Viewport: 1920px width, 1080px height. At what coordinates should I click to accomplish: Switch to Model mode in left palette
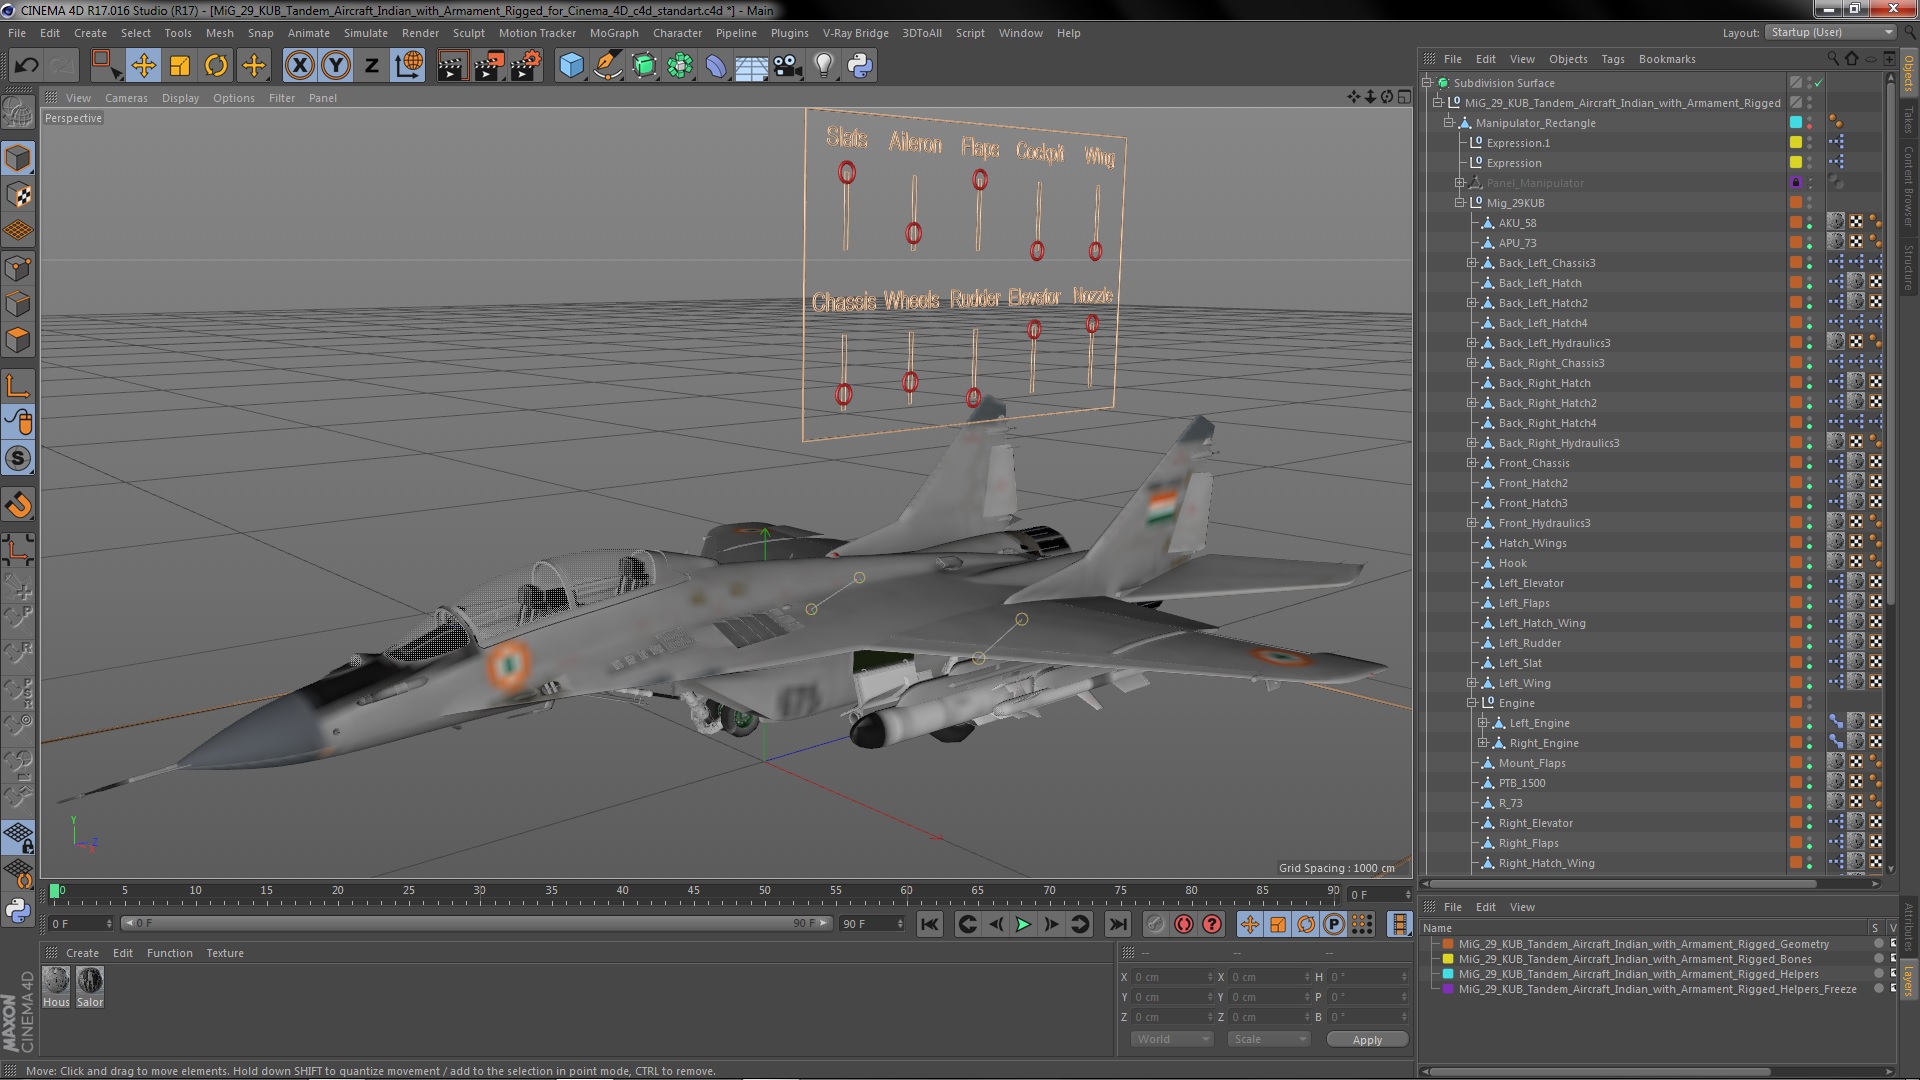click(x=18, y=159)
